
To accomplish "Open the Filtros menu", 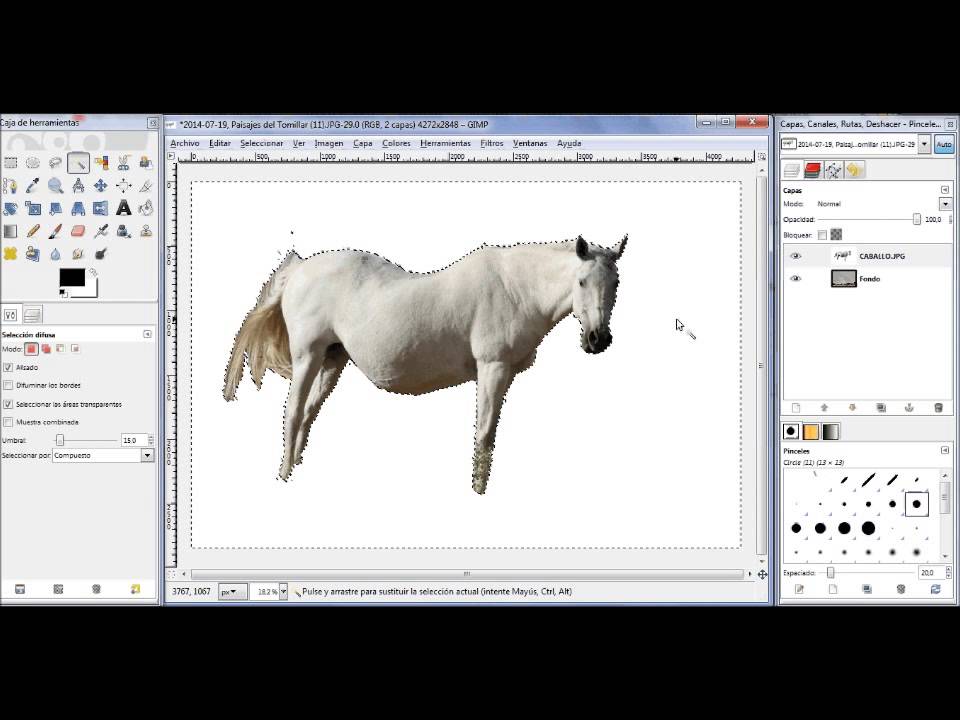I will point(492,143).
